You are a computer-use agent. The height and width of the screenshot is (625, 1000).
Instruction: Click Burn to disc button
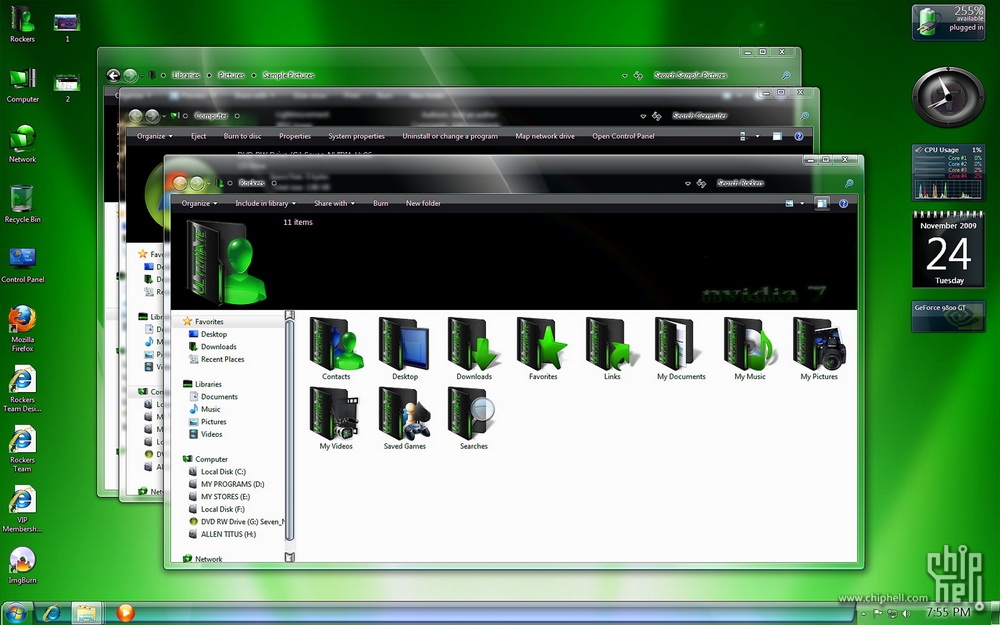(242, 136)
